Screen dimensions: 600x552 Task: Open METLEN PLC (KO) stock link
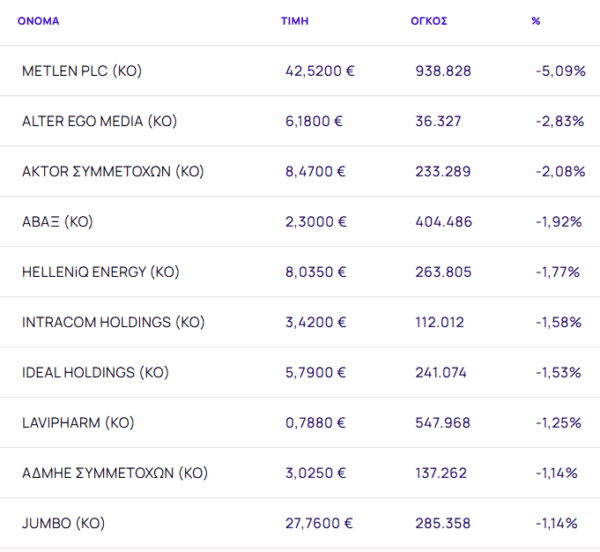[82, 71]
